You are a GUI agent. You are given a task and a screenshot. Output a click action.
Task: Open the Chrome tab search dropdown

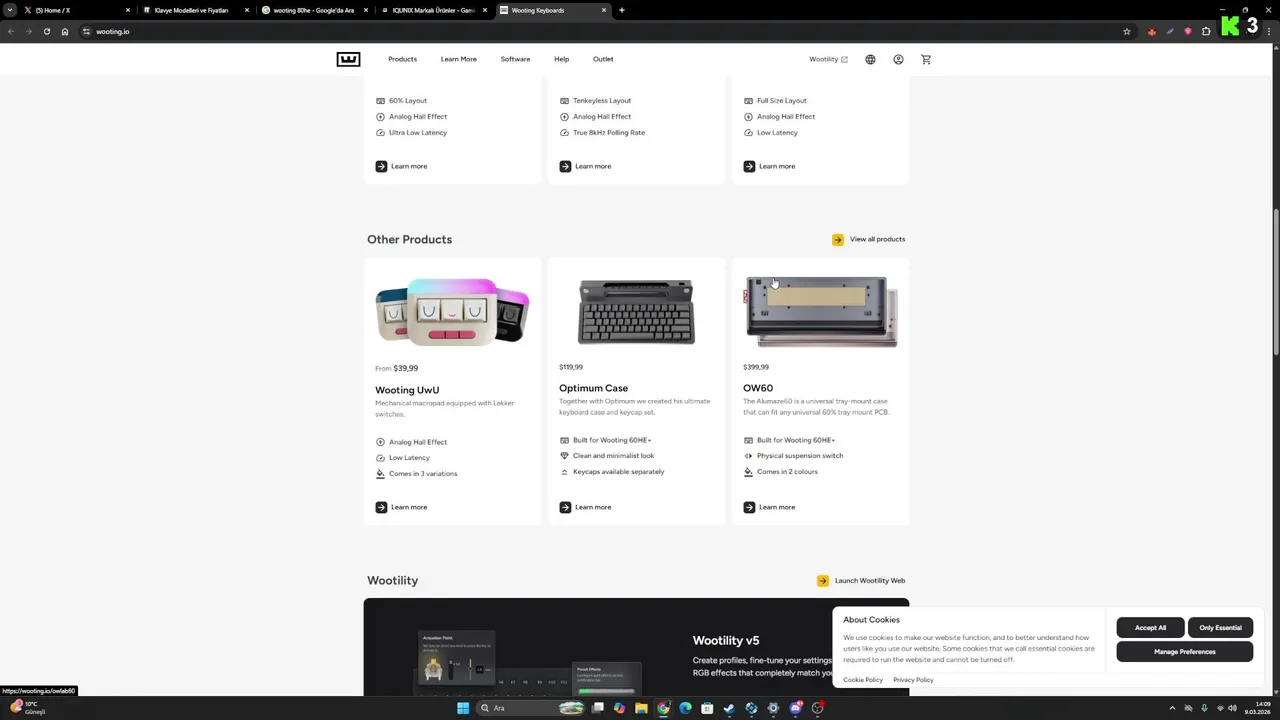pyautogui.click(x=10, y=10)
